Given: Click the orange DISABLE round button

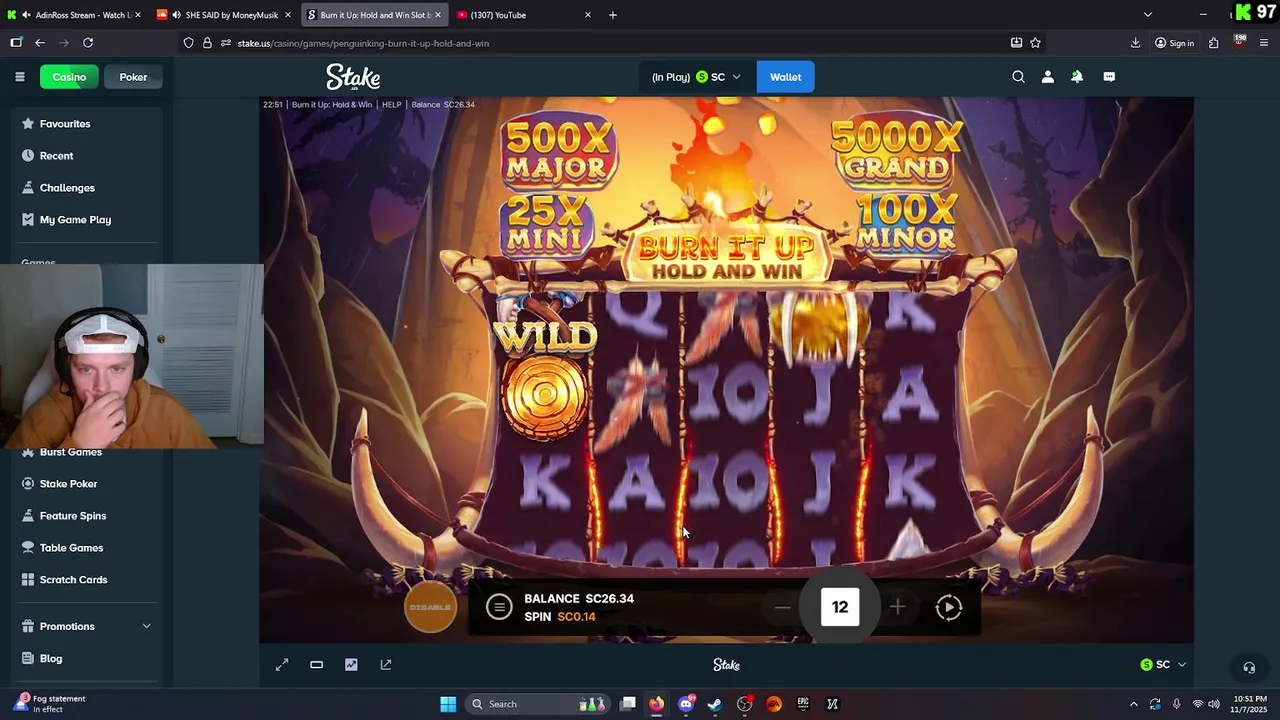Looking at the screenshot, I should [430, 607].
